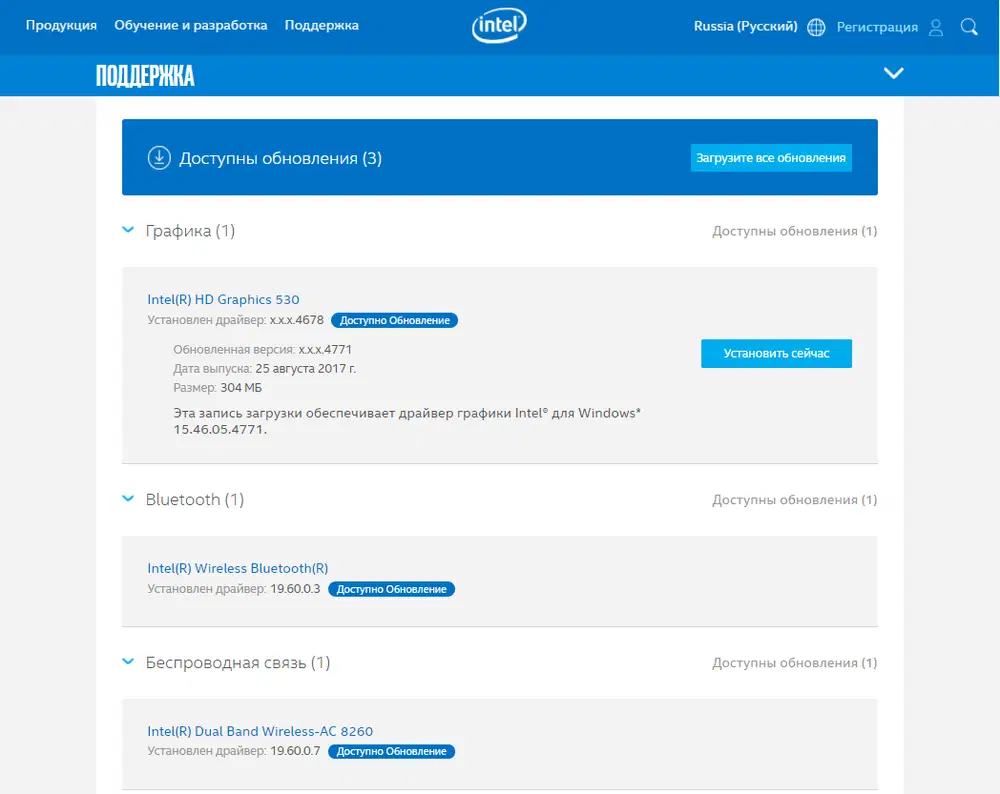Click the driver description mentioning 15.46.05.4771

[407, 421]
